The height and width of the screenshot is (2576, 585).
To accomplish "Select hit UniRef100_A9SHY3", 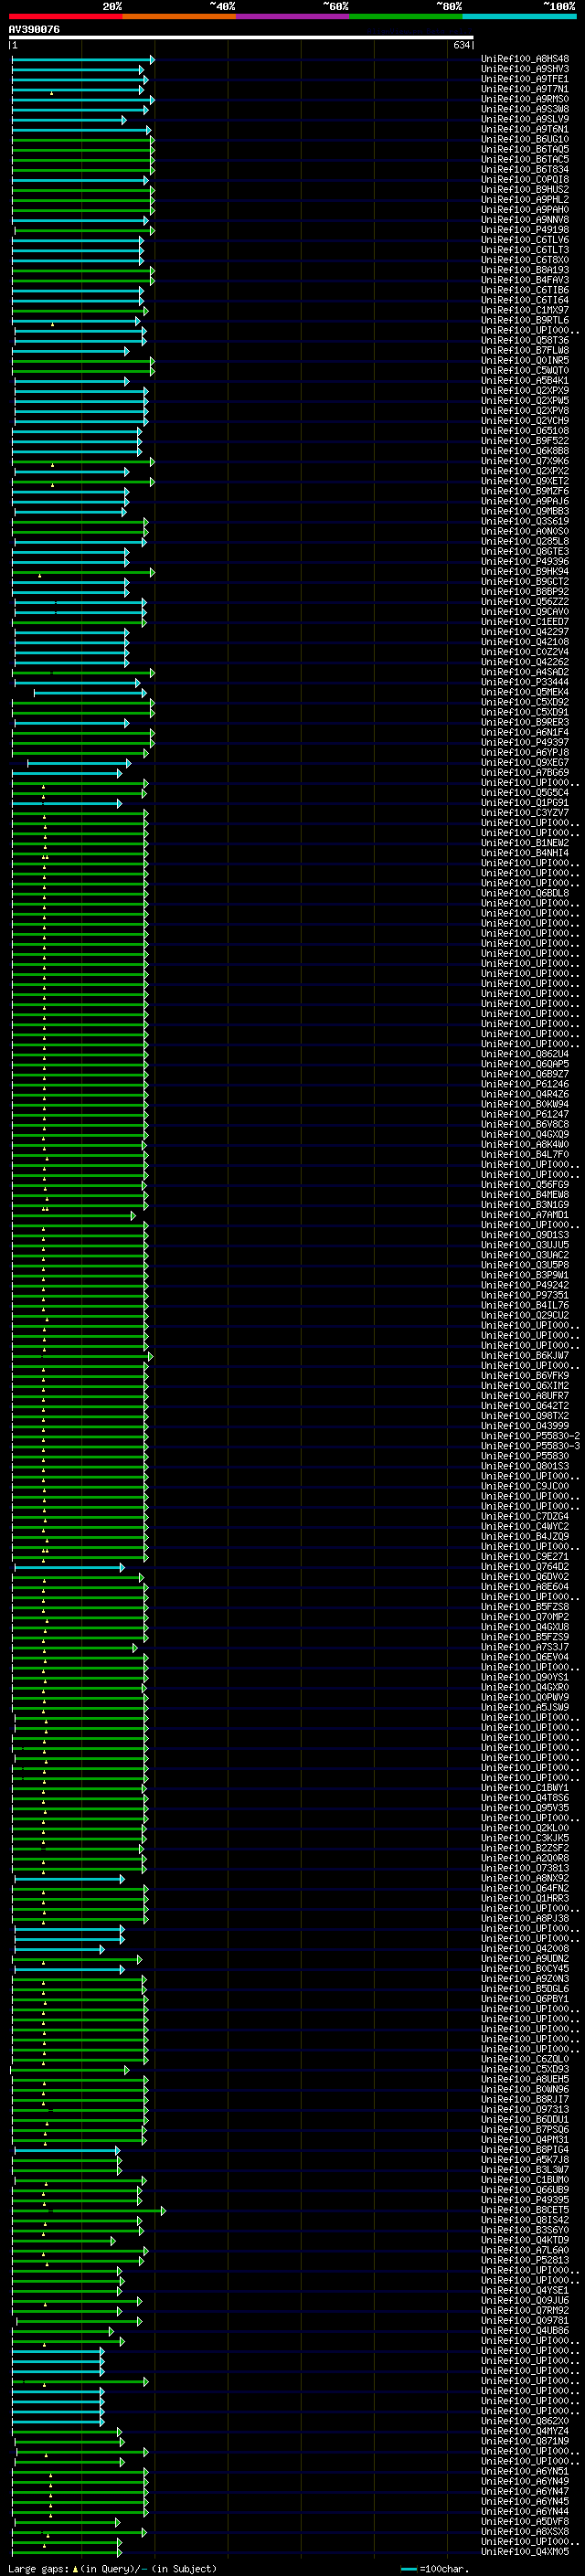I will [x=525, y=69].
